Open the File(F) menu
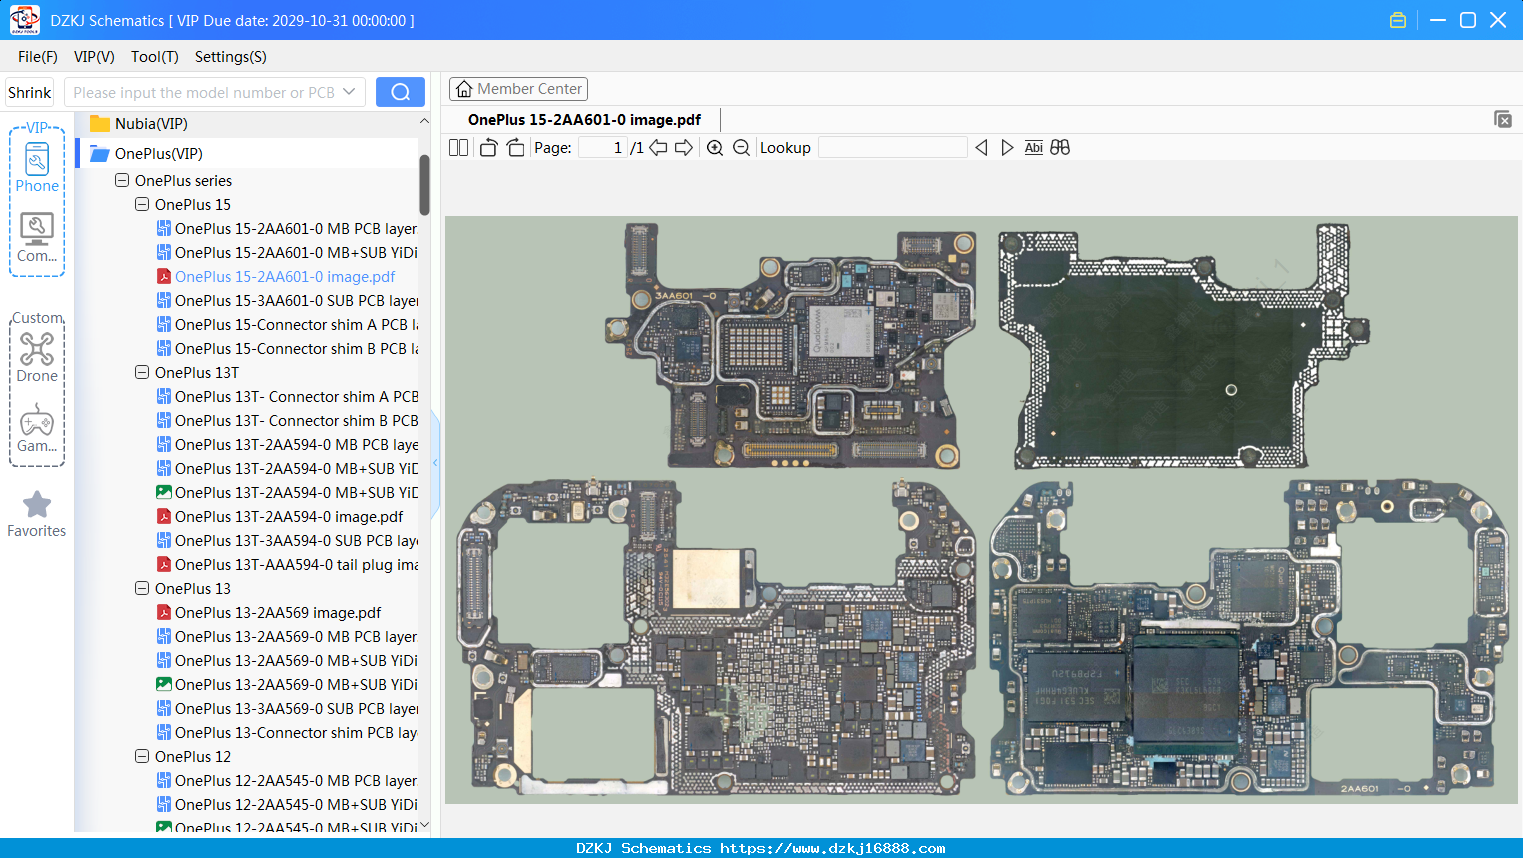The height and width of the screenshot is (858, 1523). coord(38,57)
